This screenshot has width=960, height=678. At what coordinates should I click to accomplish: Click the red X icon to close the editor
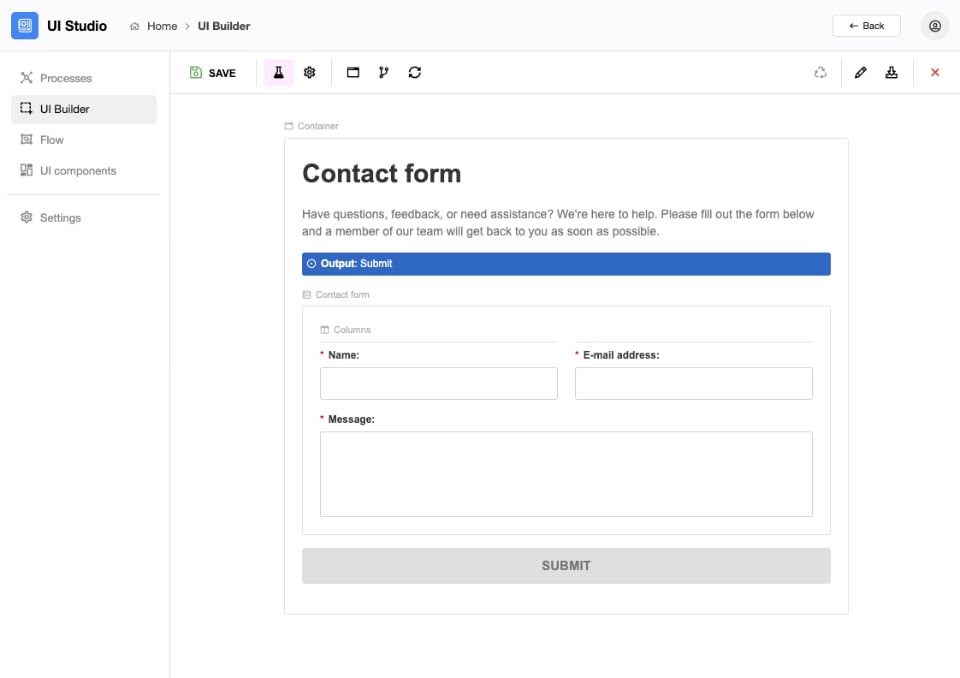(x=935, y=72)
